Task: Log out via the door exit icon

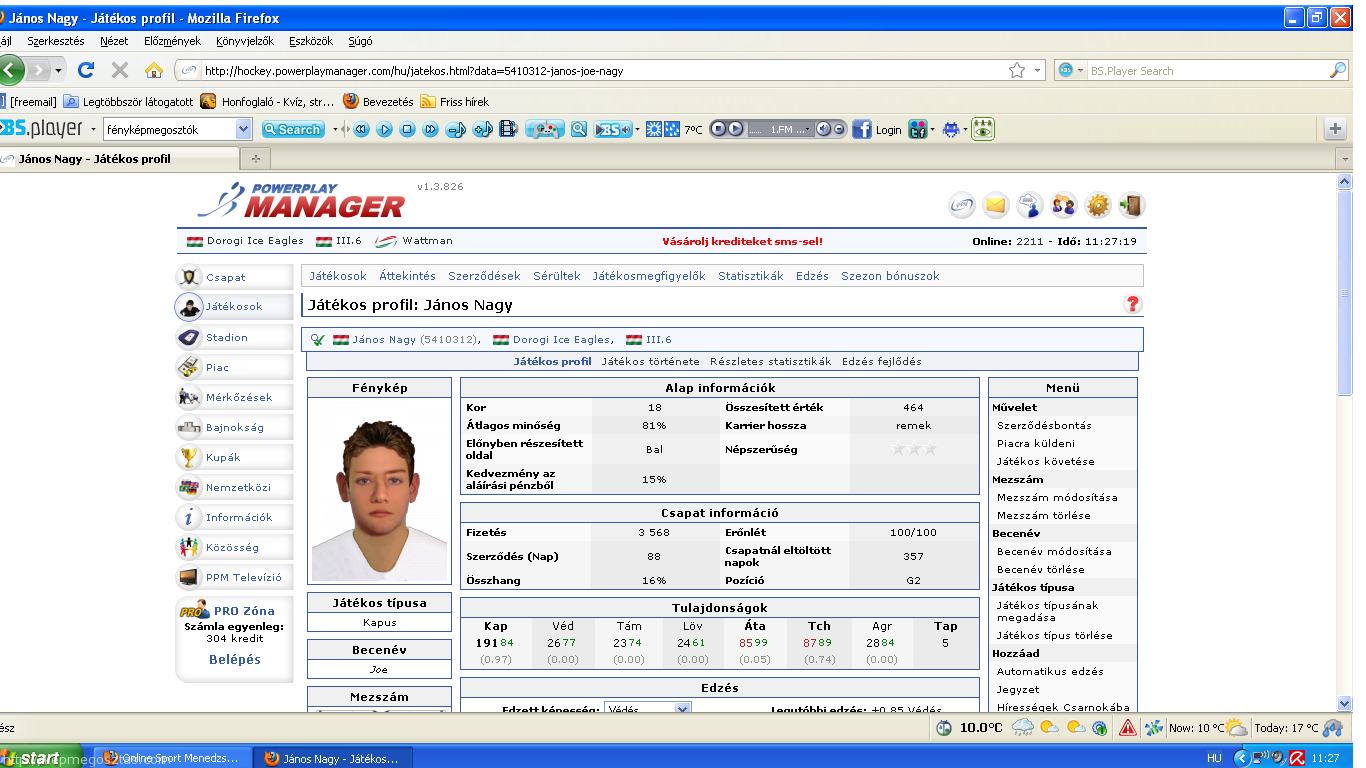Action: click(x=1132, y=206)
